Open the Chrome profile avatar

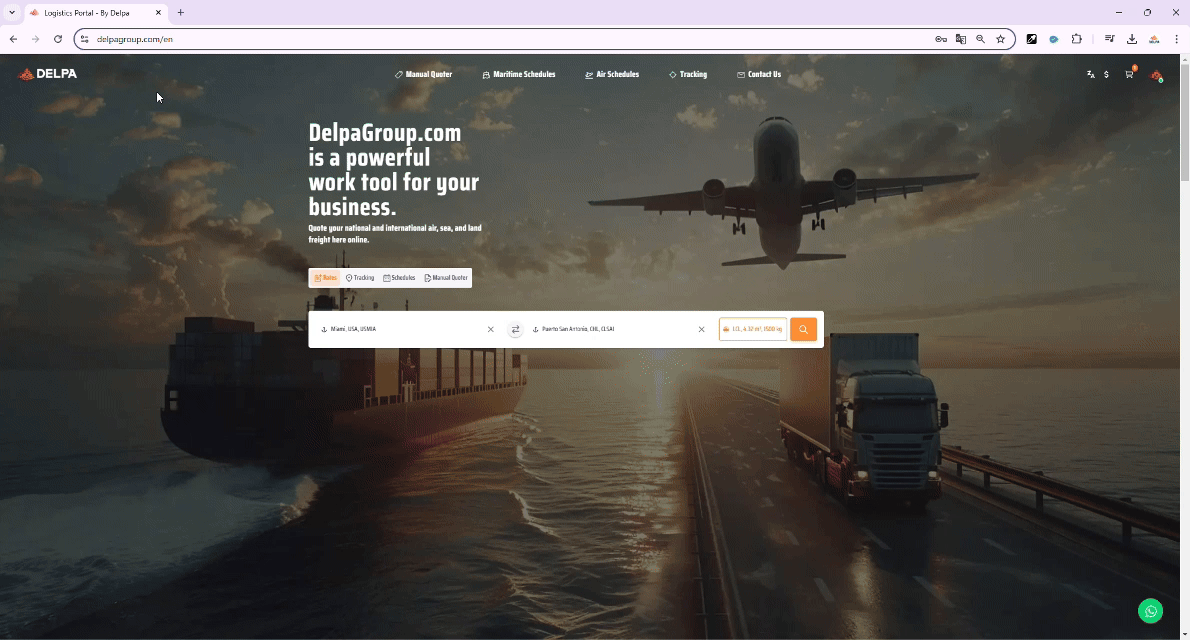pos(1154,39)
